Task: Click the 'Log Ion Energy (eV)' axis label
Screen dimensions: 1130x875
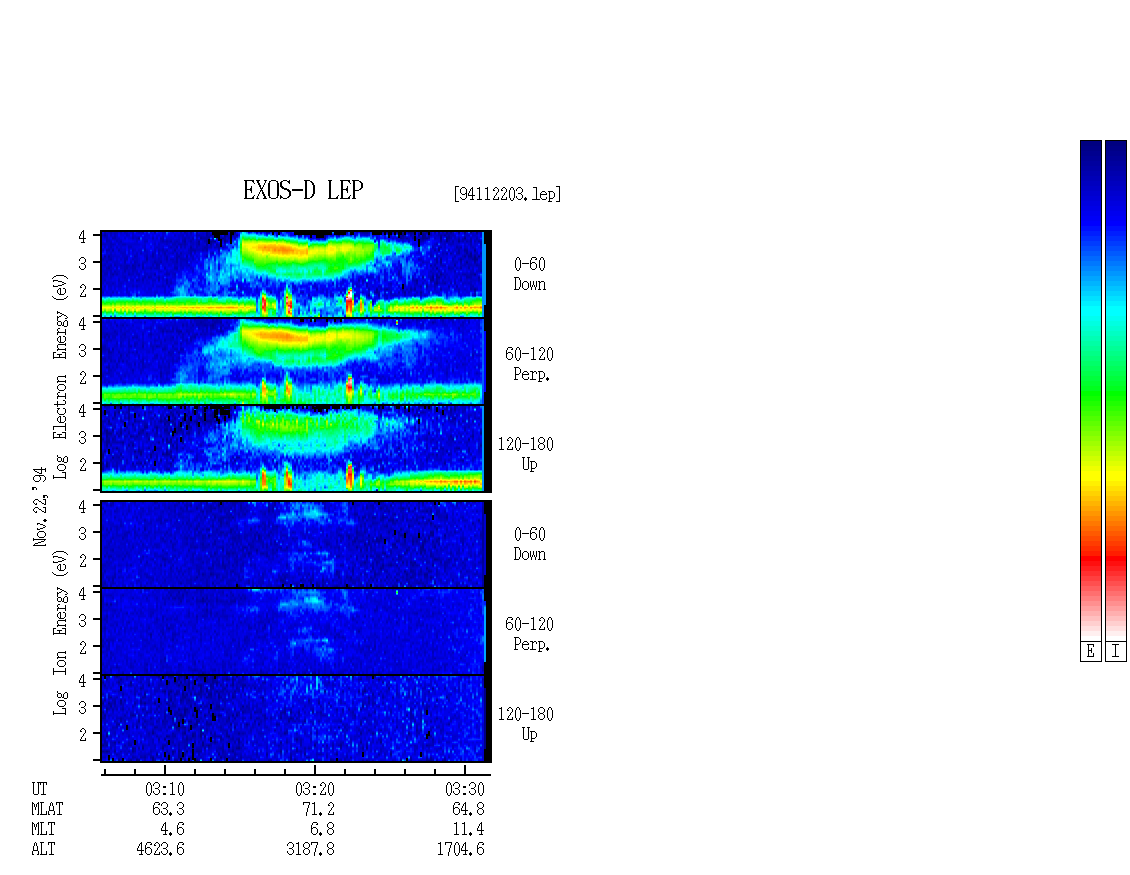Action: point(60,632)
